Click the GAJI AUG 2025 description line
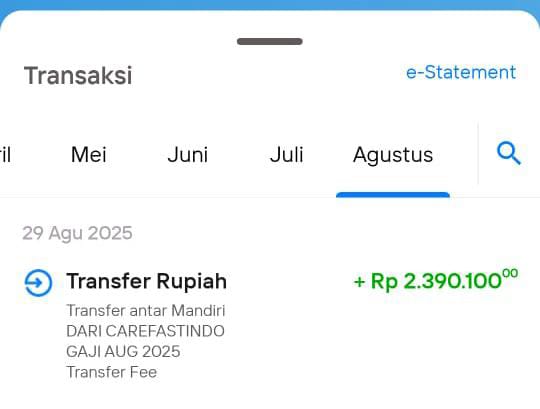Image resolution: width=540 pixels, height=409 pixels. tap(123, 352)
